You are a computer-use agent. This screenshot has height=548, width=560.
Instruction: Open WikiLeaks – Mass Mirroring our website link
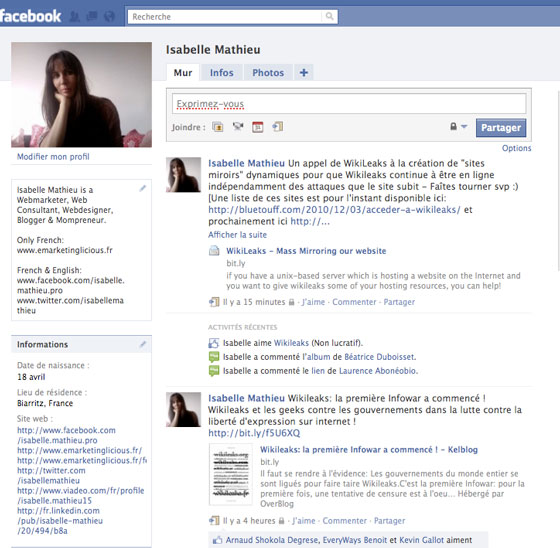point(306,251)
